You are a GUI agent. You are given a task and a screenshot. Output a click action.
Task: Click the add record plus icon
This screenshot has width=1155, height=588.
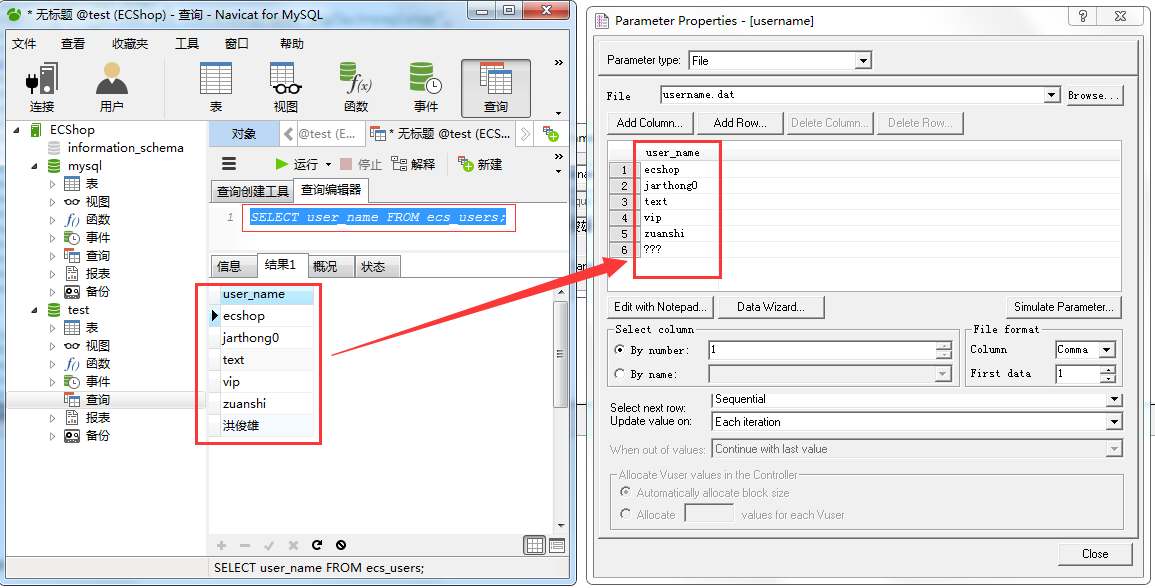coord(221,545)
